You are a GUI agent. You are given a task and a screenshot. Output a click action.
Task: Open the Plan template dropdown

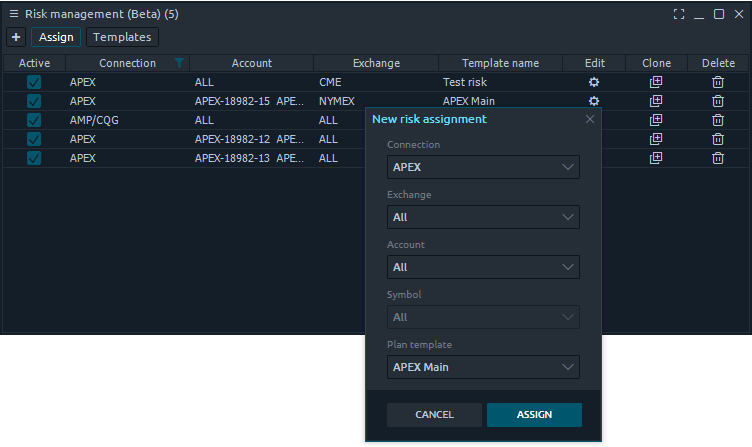[483, 367]
